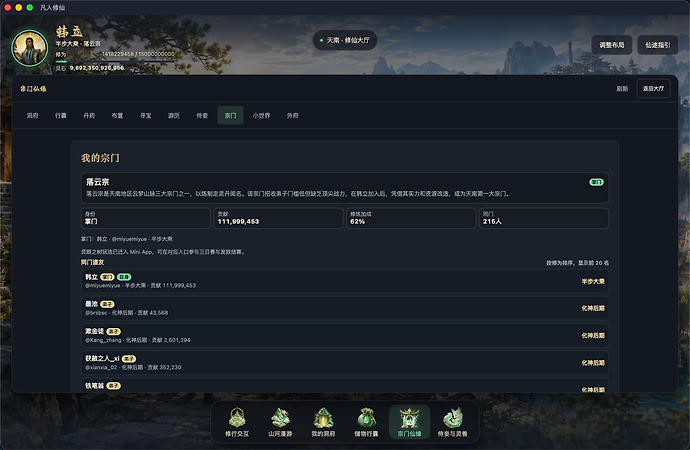Open the 储物行囊 storage bag dock icon
Viewport: 690px width, 450px height.
click(x=366, y=422)
